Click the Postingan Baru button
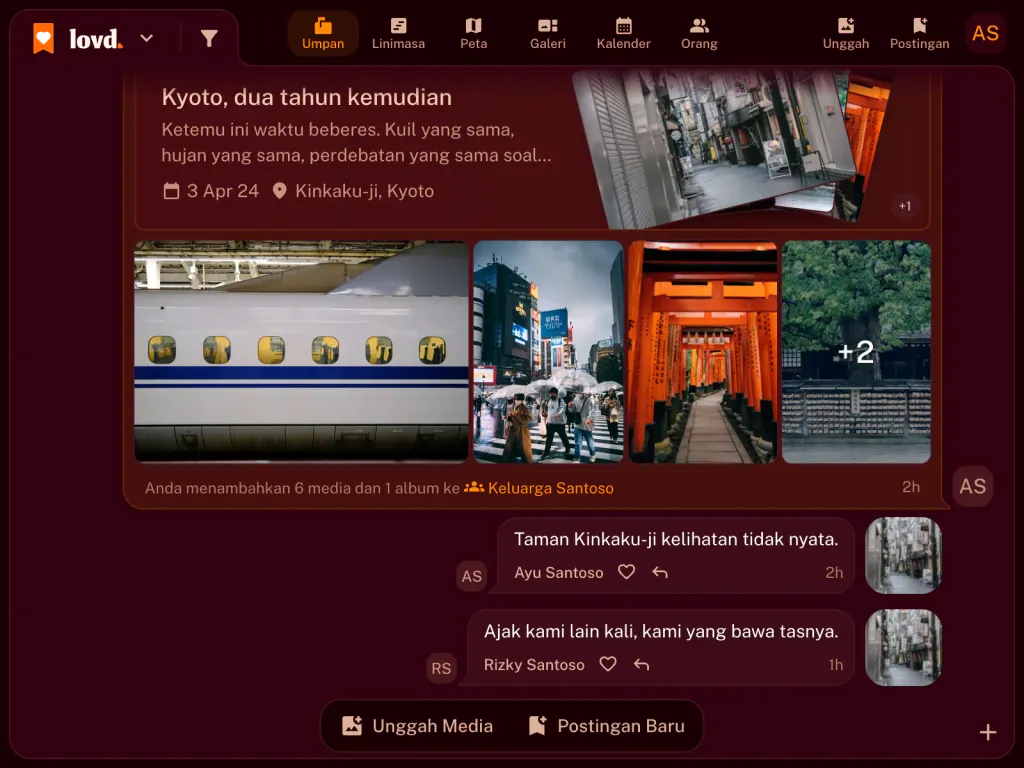 click(607, 726)
